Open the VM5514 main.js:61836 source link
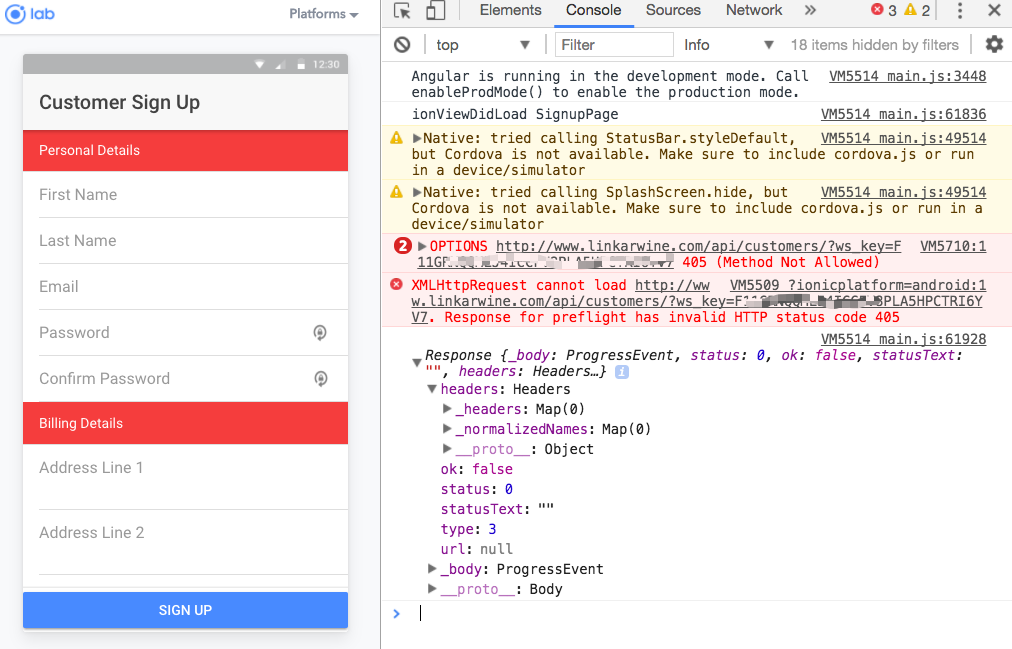 tap(903, 115)
